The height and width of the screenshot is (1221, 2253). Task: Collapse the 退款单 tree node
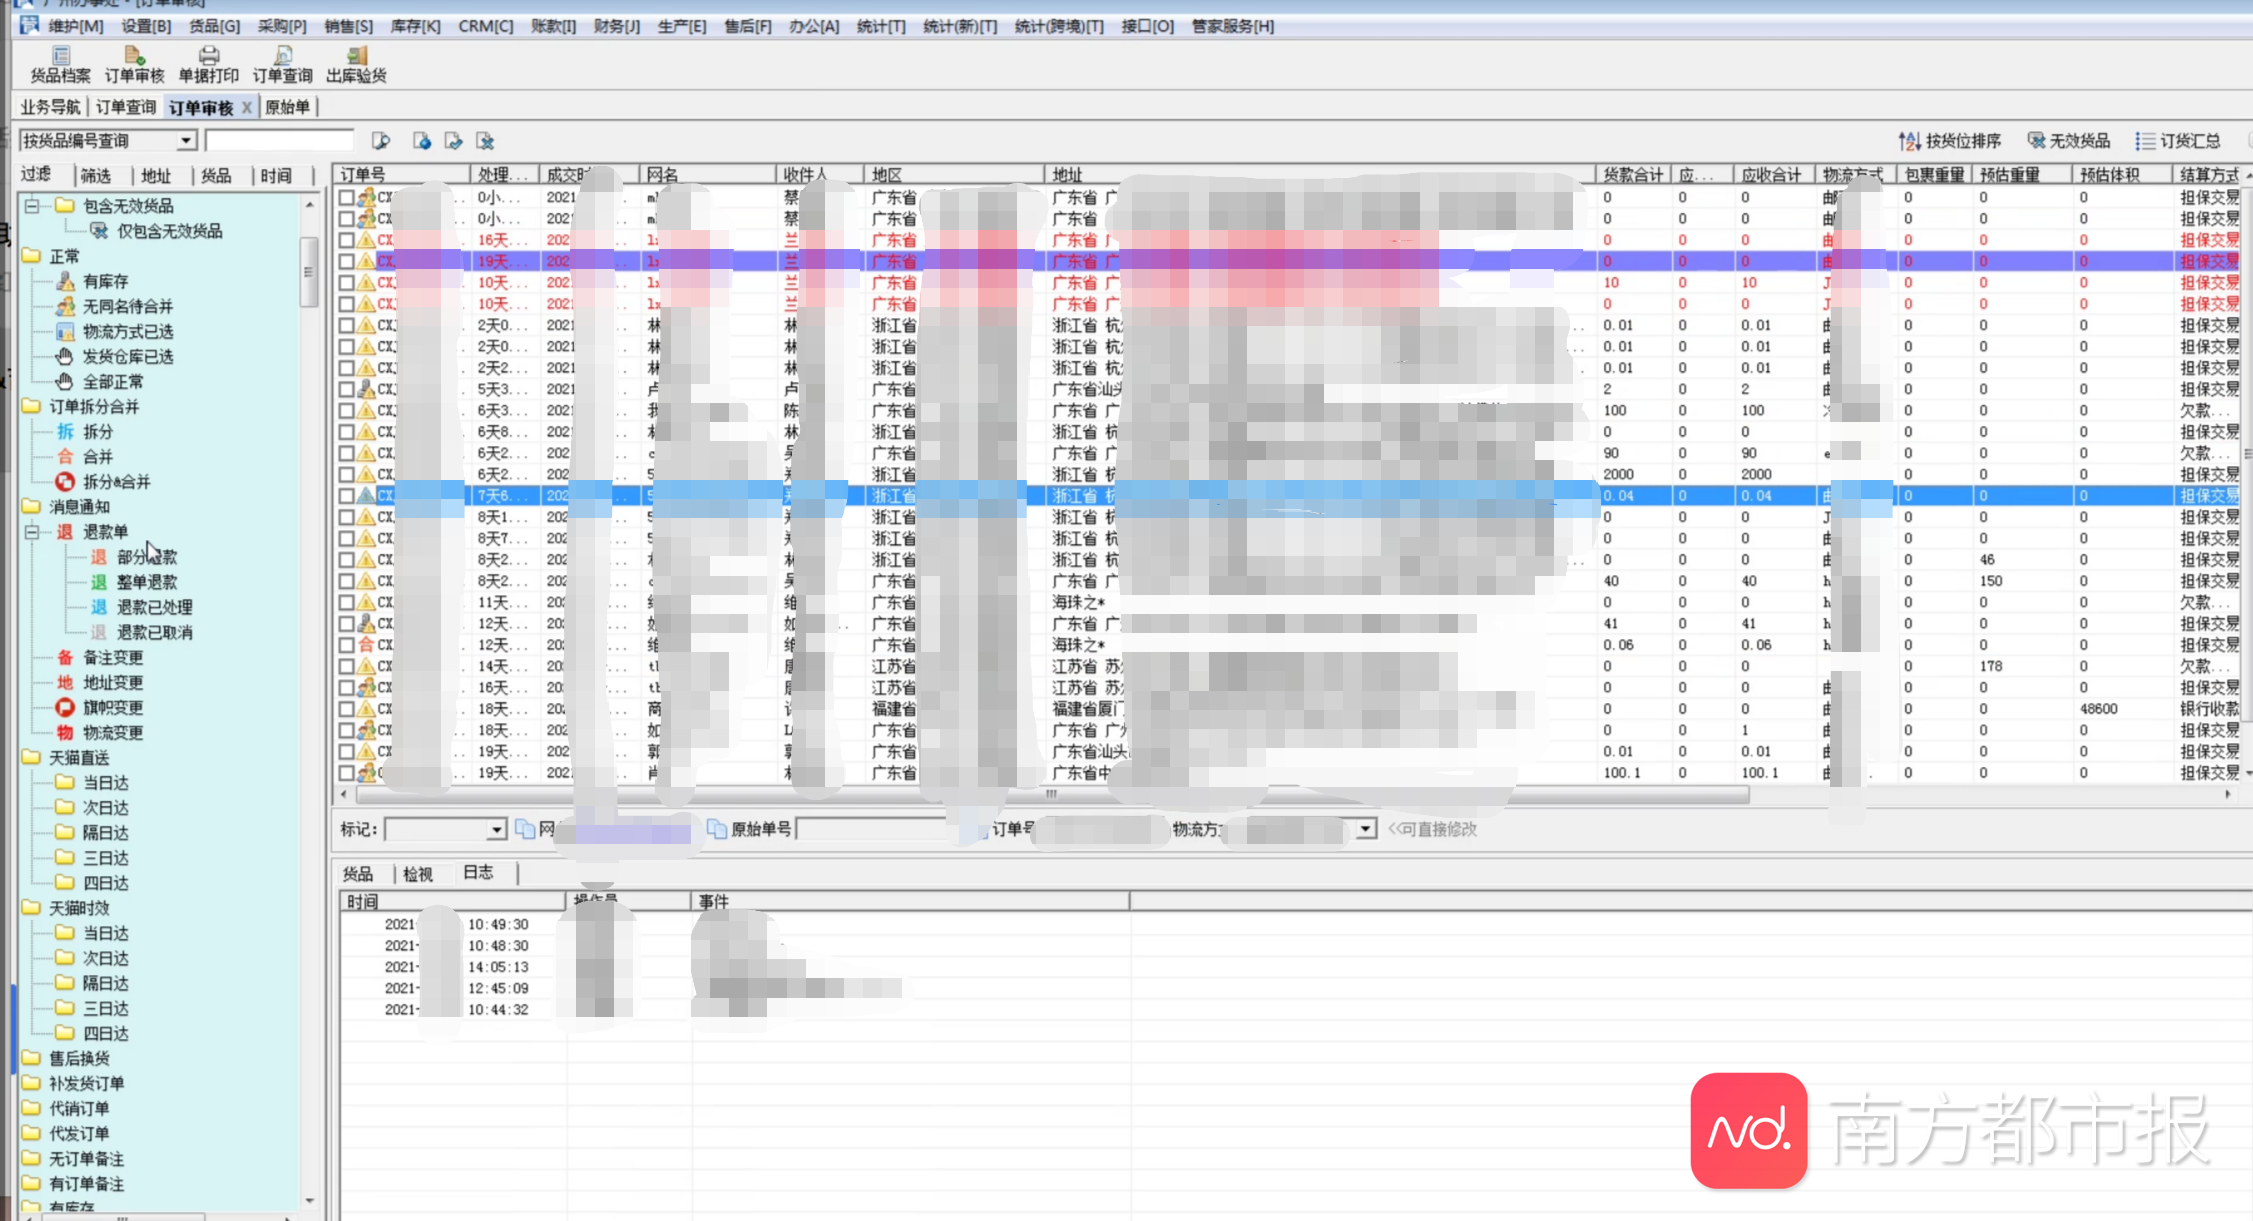pyautogui.click(x=32, y=532)
